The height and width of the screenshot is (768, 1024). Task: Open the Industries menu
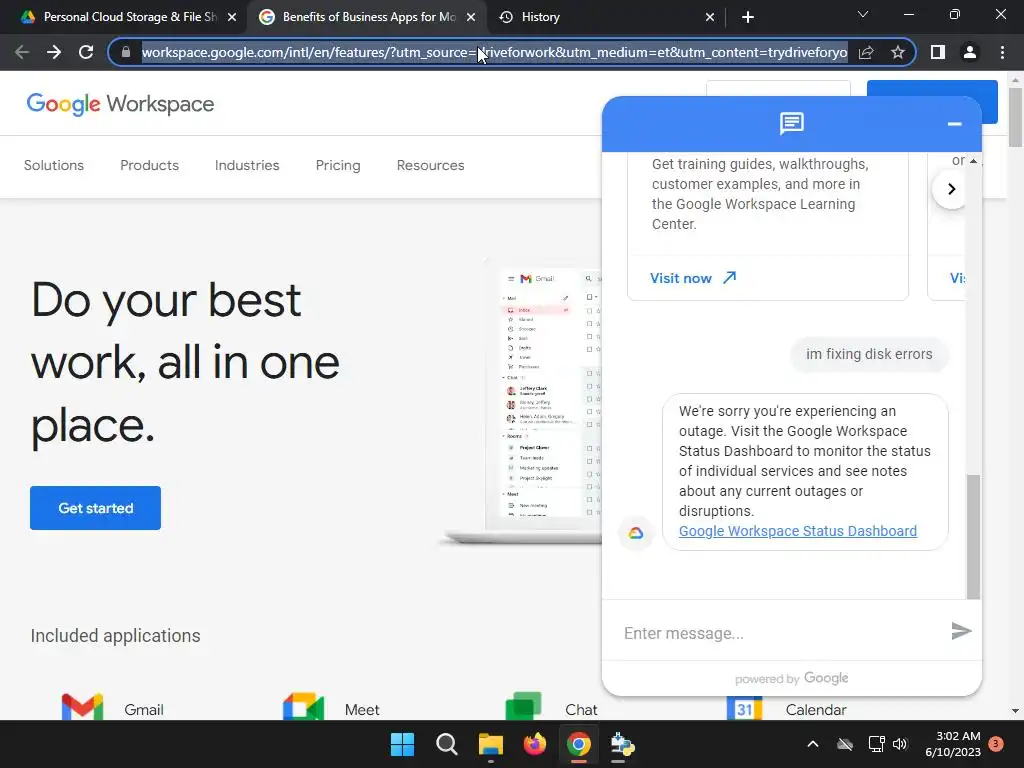[x=247, y=165]
